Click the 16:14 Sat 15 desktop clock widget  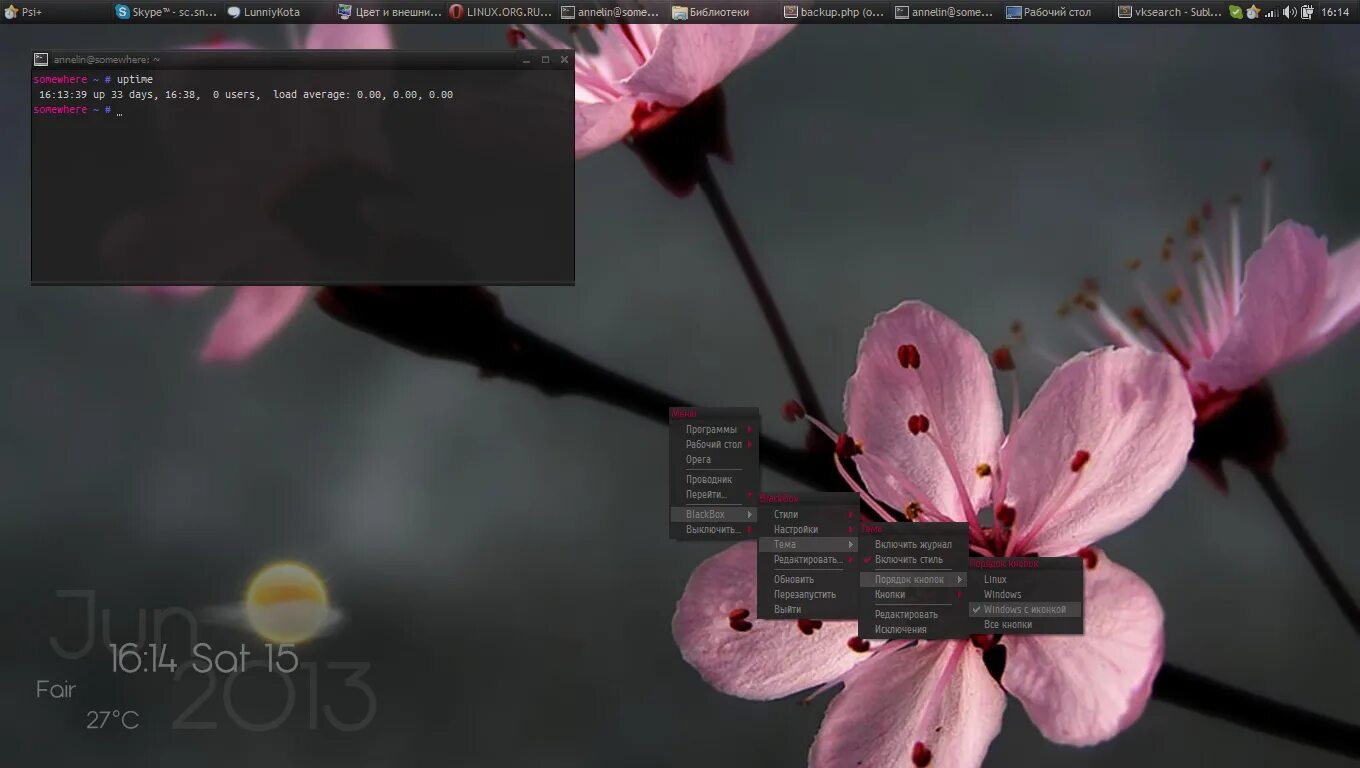[x=203, y=658]
